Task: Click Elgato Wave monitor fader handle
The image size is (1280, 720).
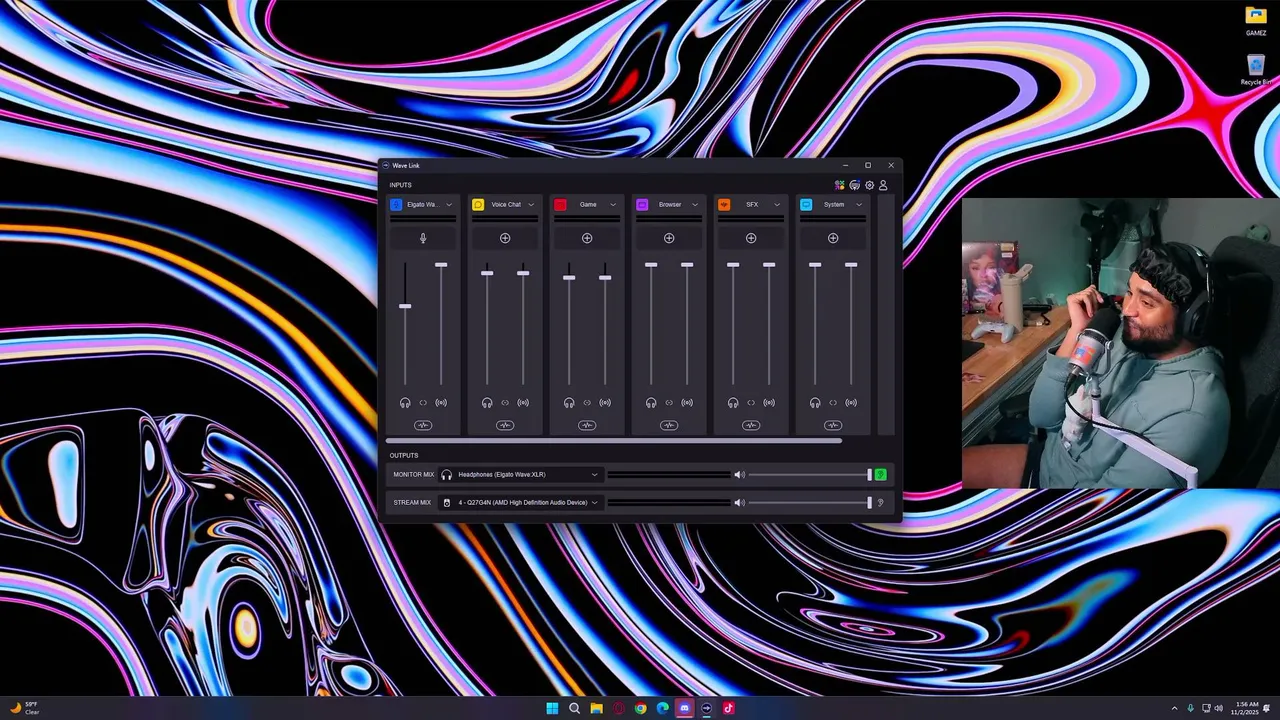Action: 405,306
